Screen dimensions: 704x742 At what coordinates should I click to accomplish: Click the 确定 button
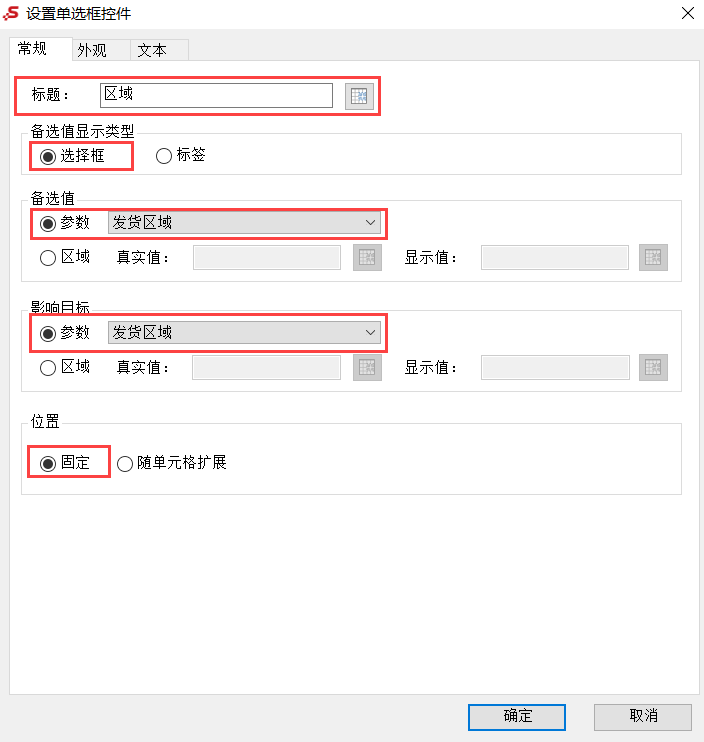point(517,717)
